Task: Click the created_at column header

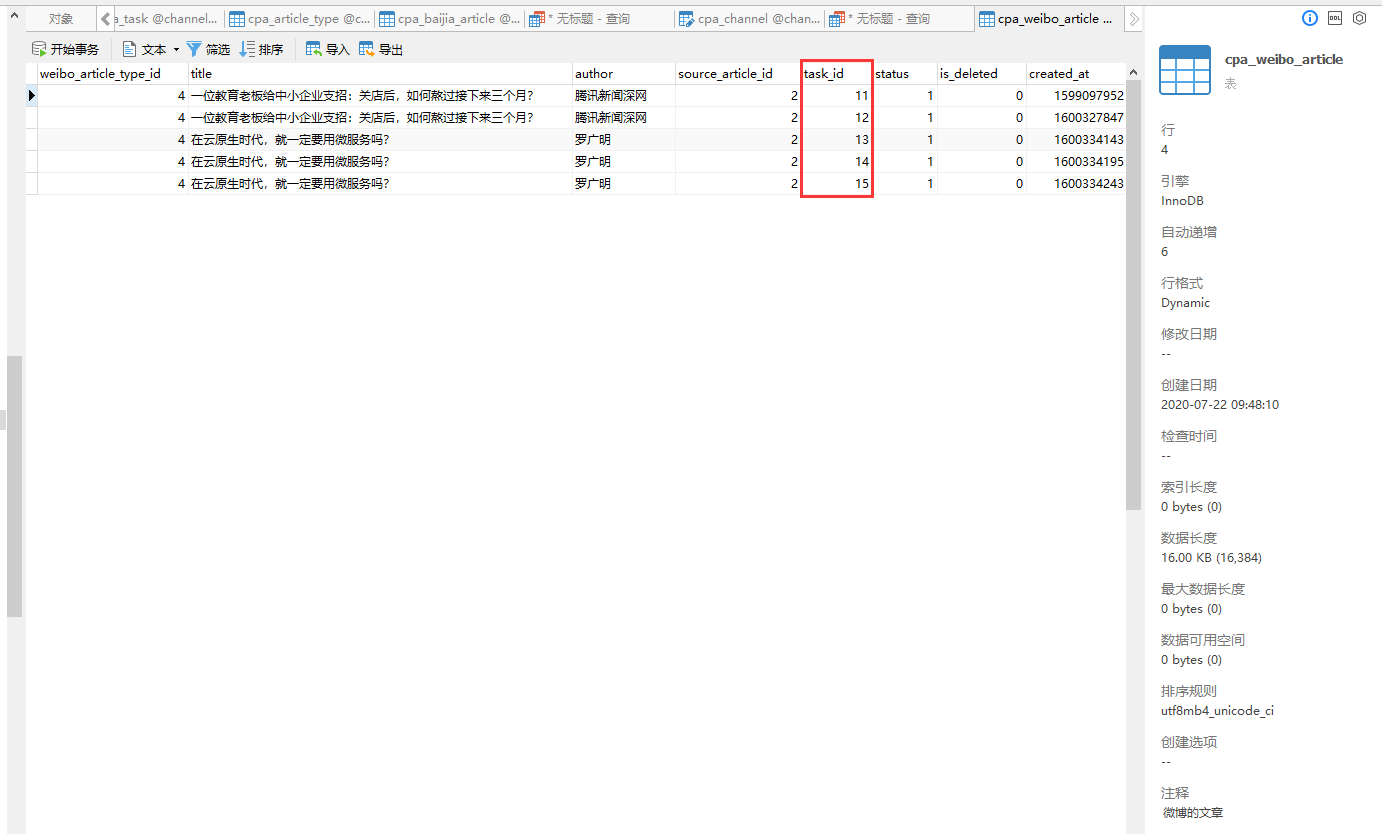Action: 1076,73
